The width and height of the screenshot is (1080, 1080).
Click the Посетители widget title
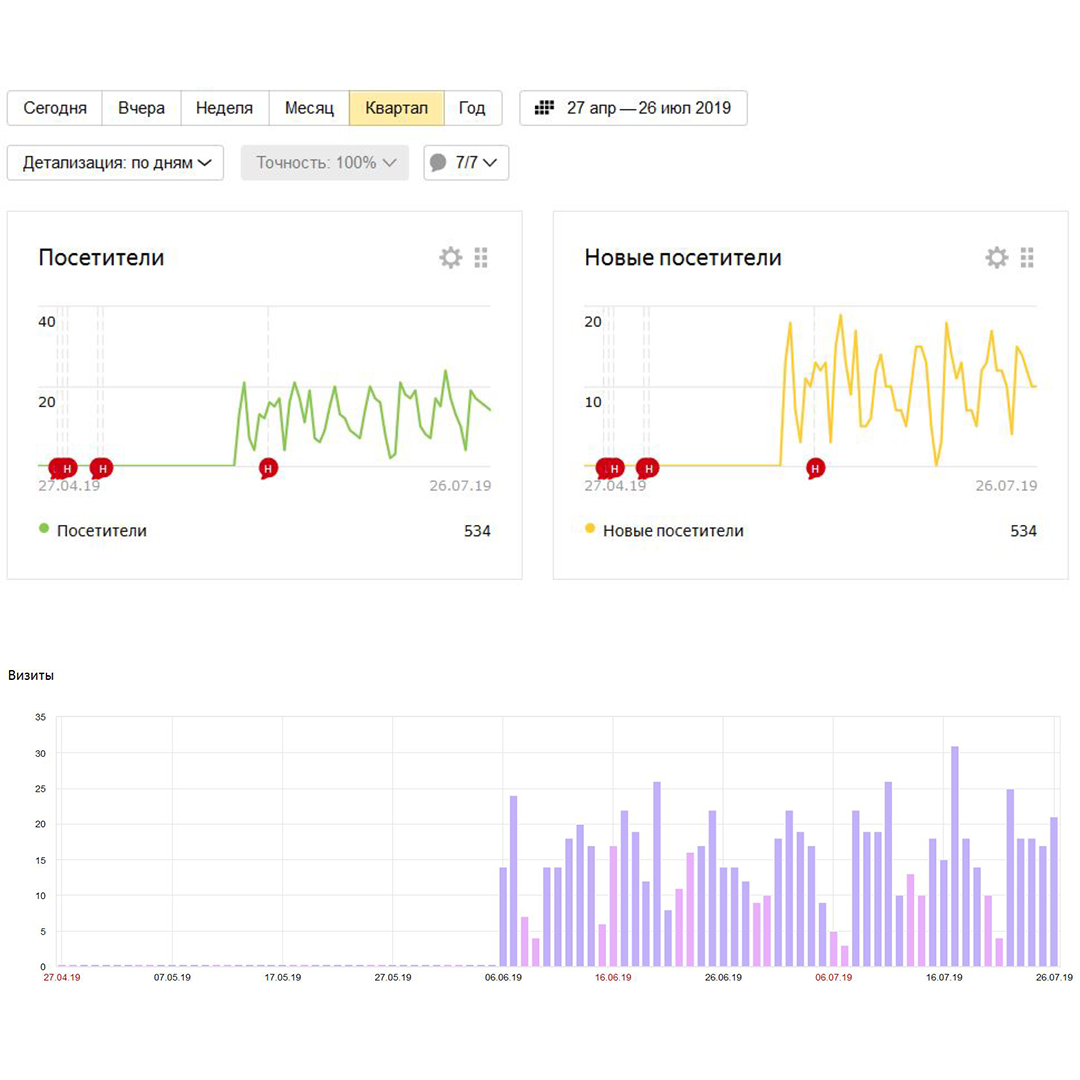101,258
